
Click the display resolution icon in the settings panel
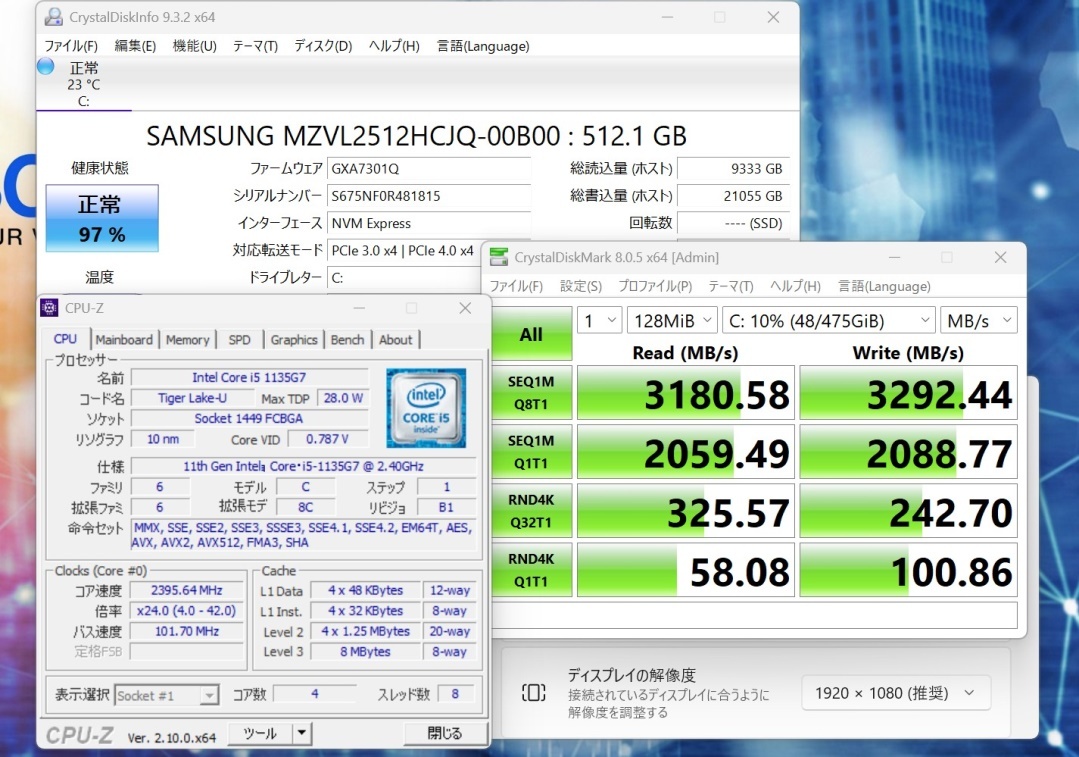533,692
